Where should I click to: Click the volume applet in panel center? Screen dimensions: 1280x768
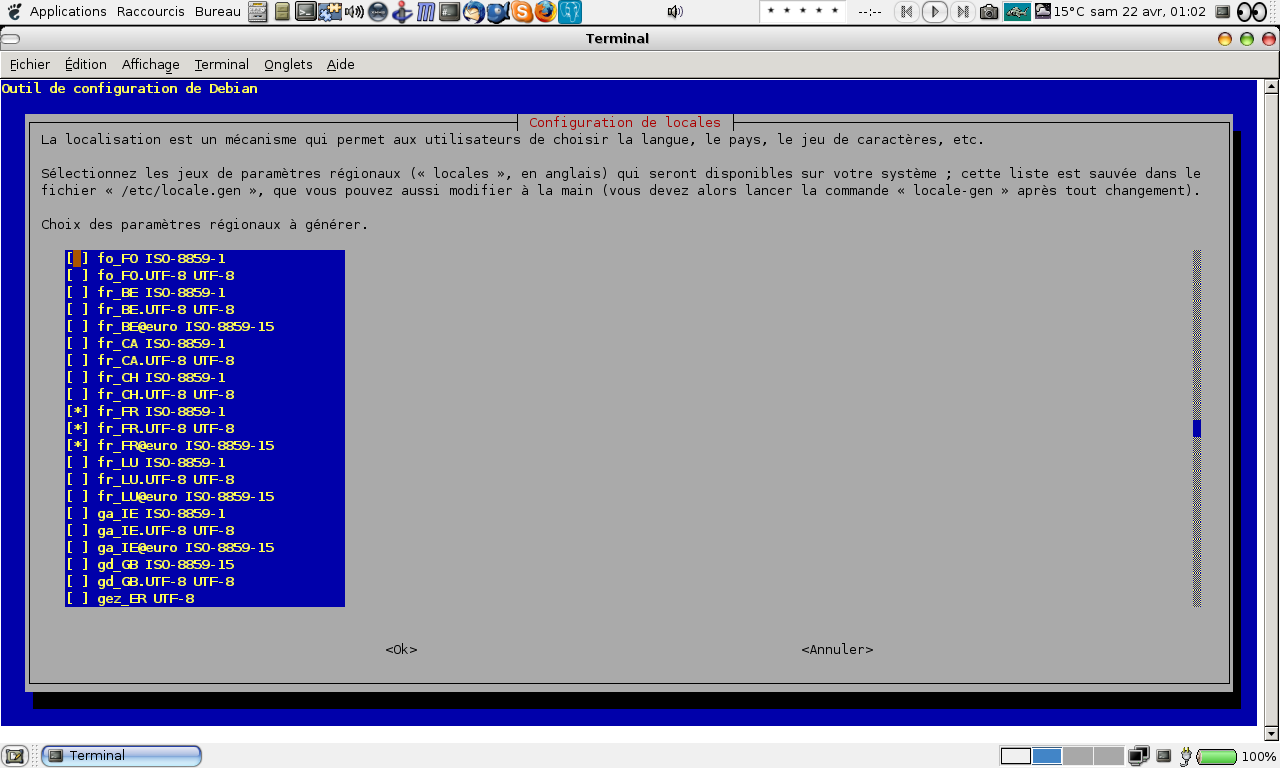click(675, 12)
